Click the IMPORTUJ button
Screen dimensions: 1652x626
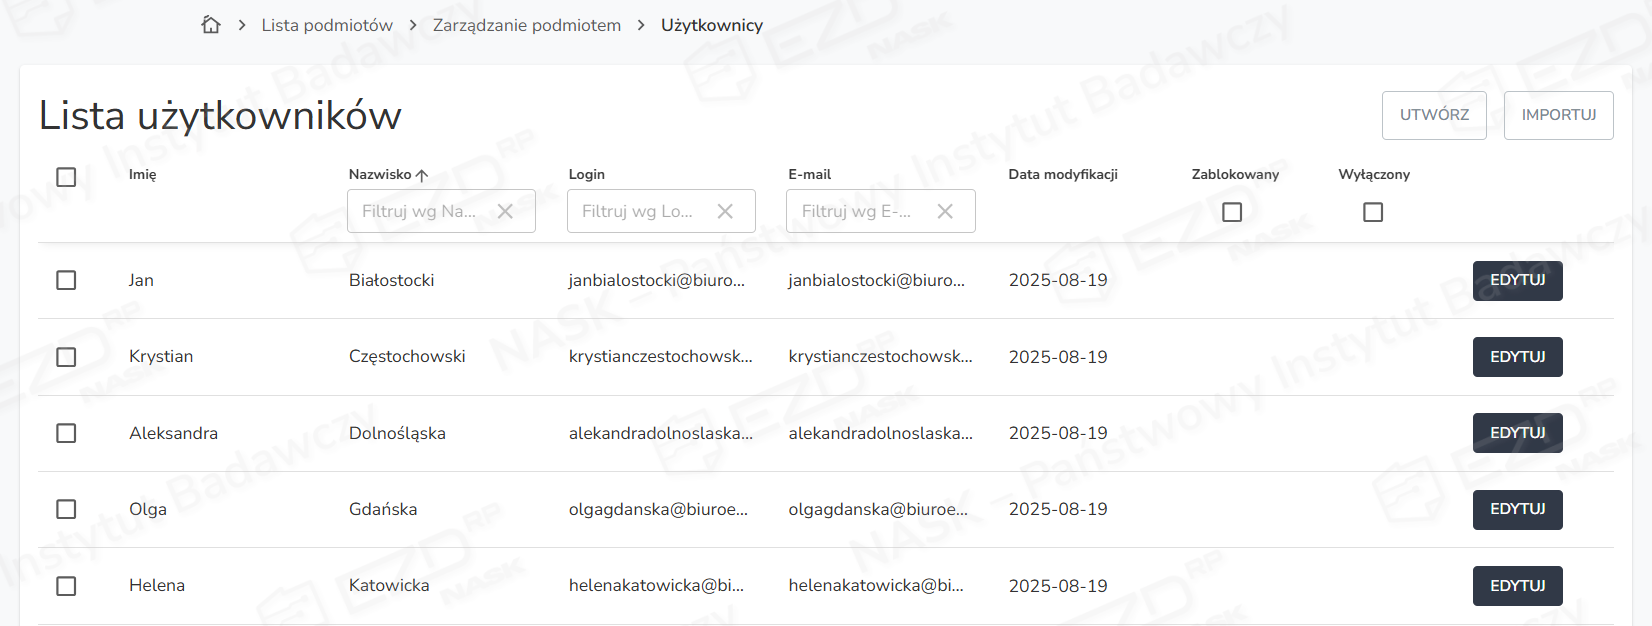click(x=1558, y=115)
